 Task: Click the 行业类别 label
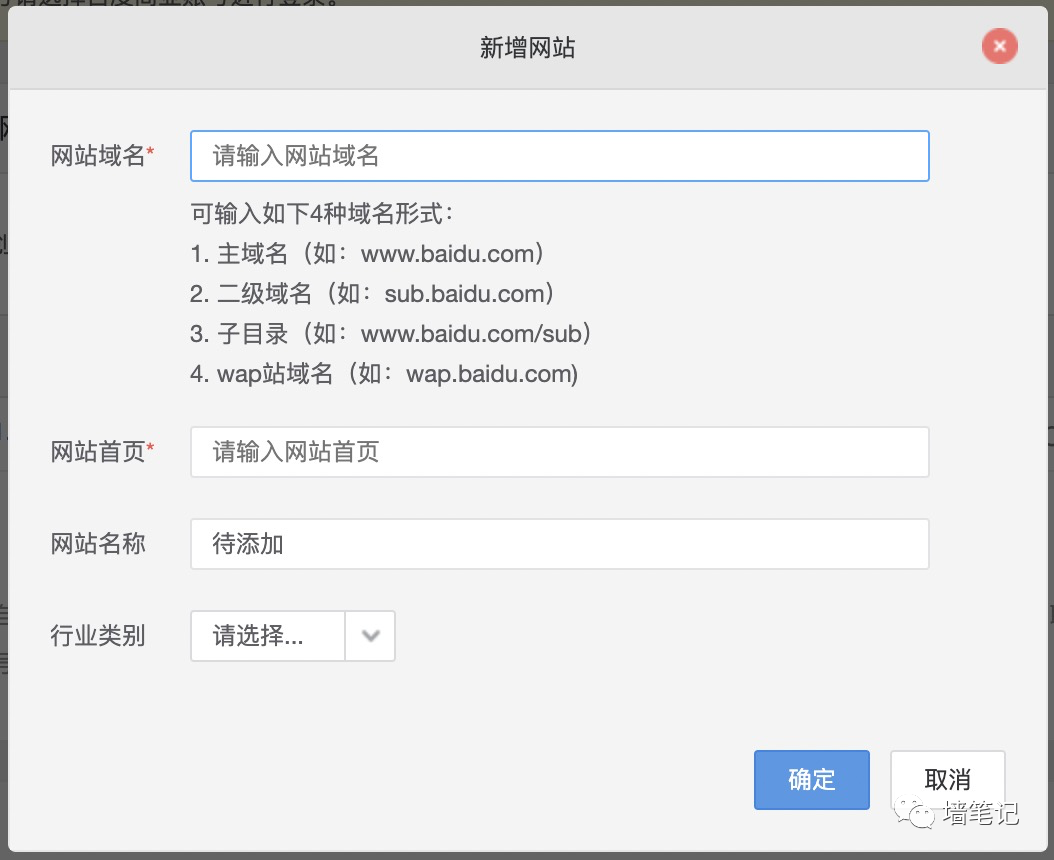(x=98, y=636)
